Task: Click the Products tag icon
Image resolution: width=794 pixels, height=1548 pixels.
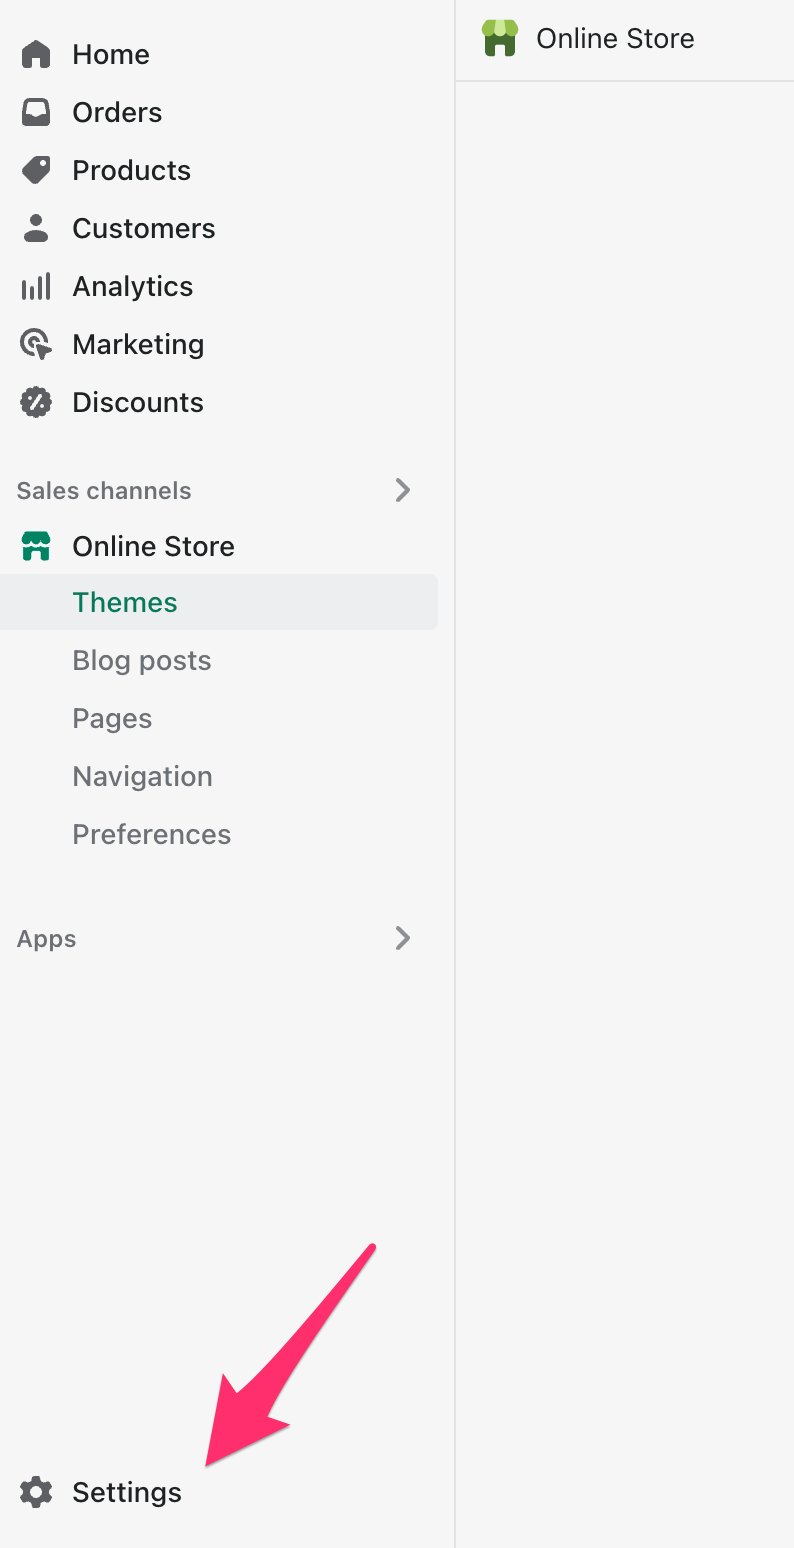Action: coord(36,170)
